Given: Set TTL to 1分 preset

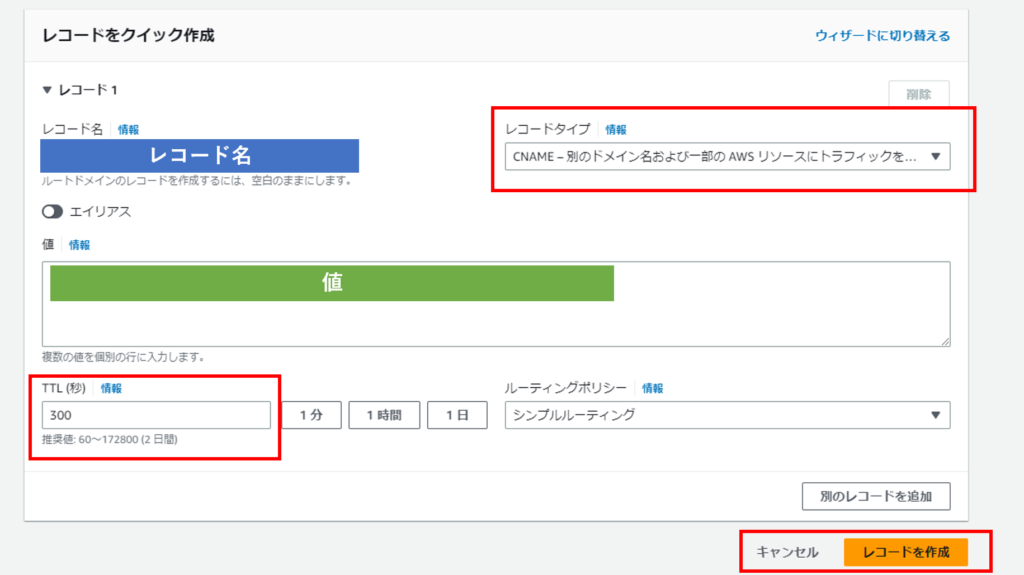Looking at the screenshot, I should pyautogui.click(x=311, y=415).
